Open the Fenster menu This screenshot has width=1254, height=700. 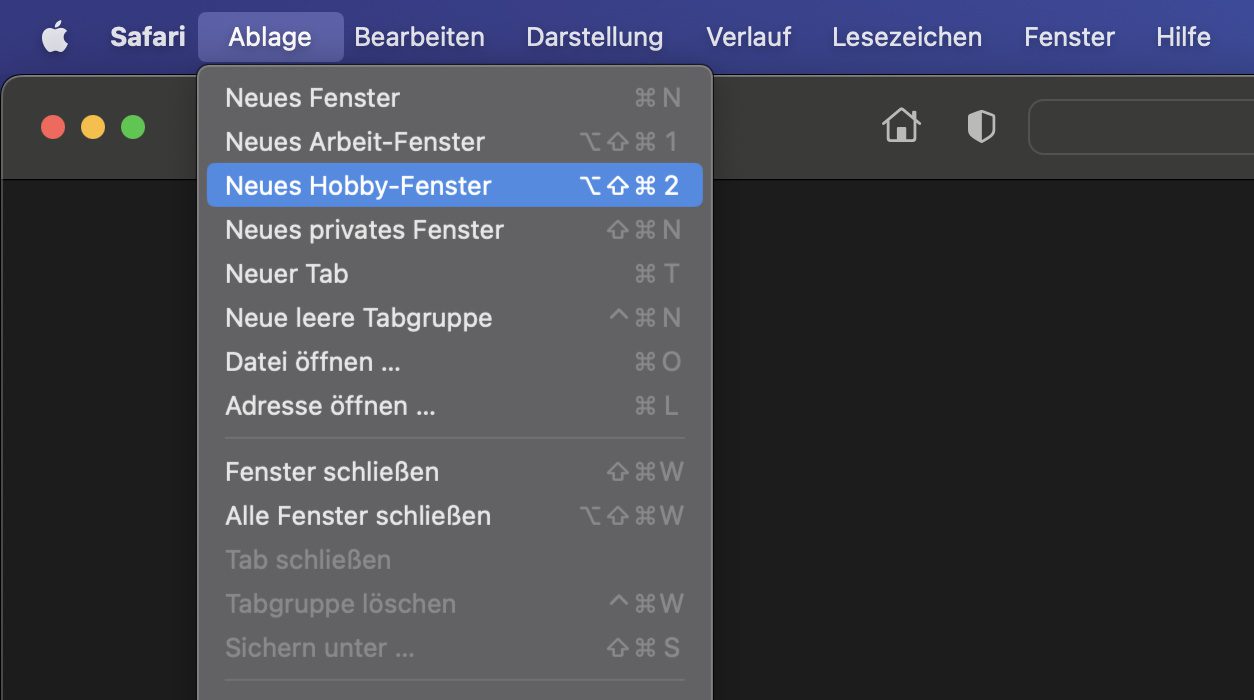point(1069,37)
